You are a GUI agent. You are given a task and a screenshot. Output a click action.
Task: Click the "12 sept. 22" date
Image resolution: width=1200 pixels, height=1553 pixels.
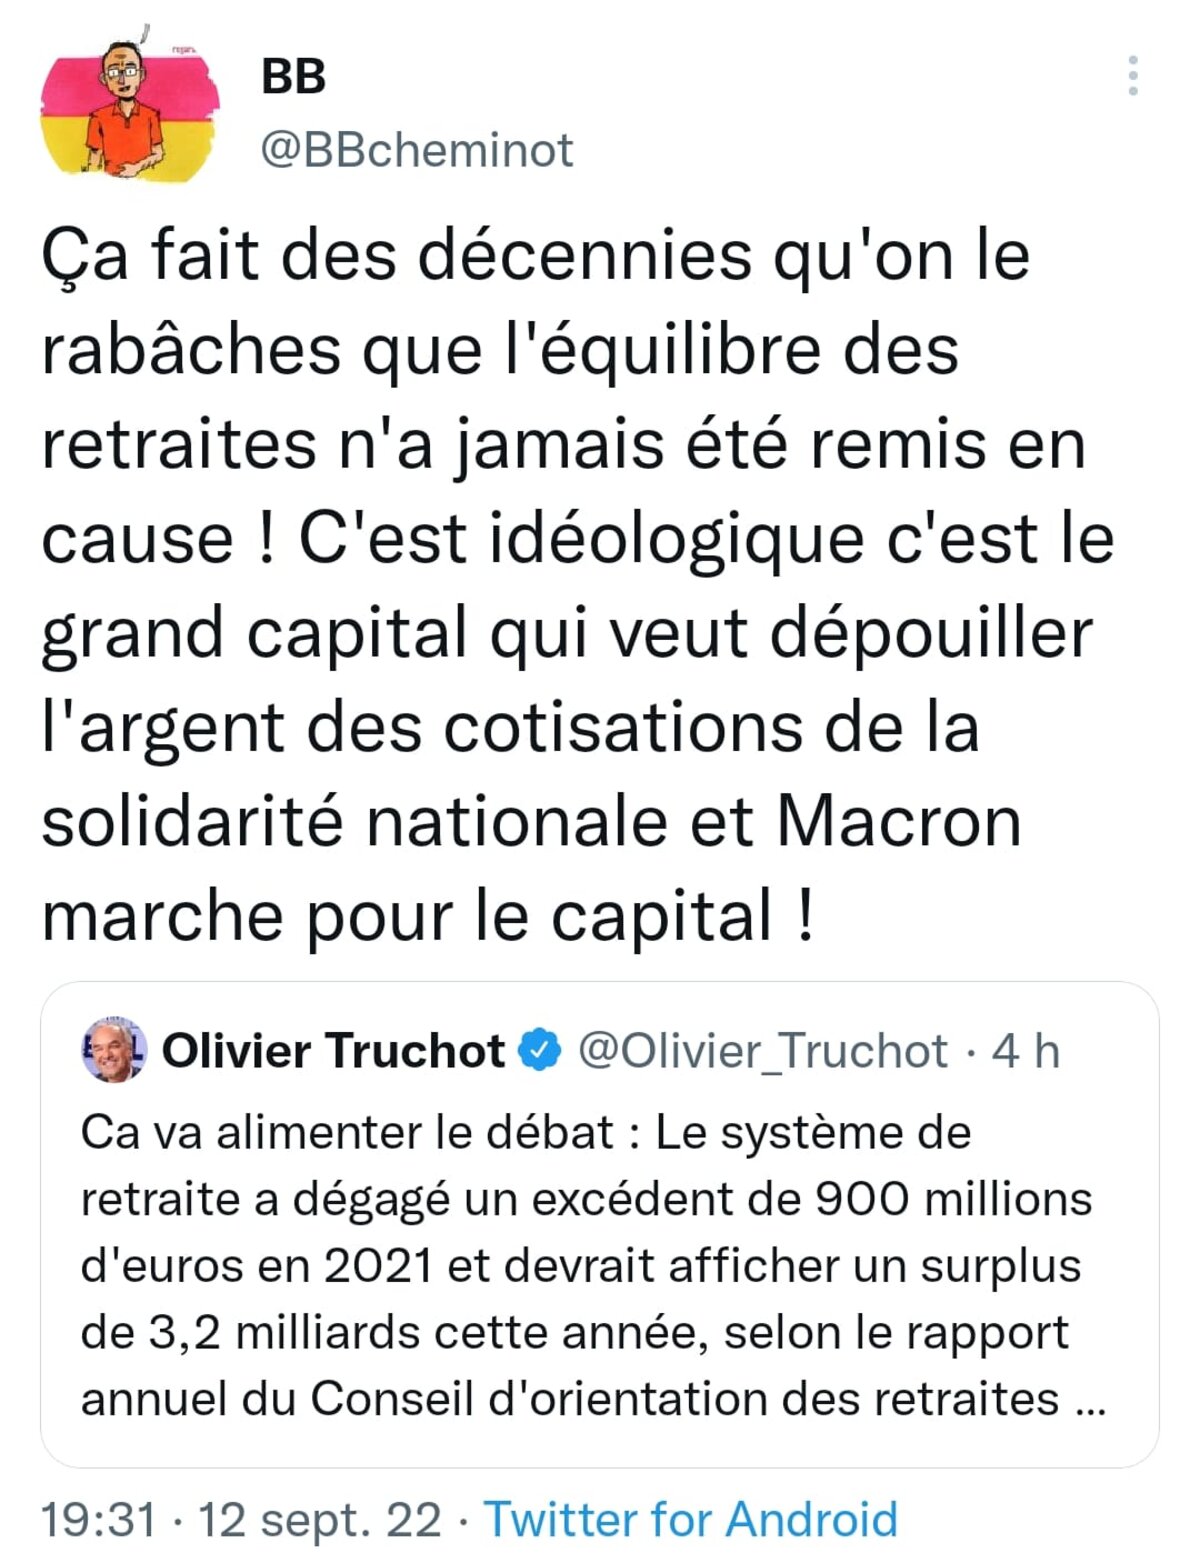[x=320, y=1520]
